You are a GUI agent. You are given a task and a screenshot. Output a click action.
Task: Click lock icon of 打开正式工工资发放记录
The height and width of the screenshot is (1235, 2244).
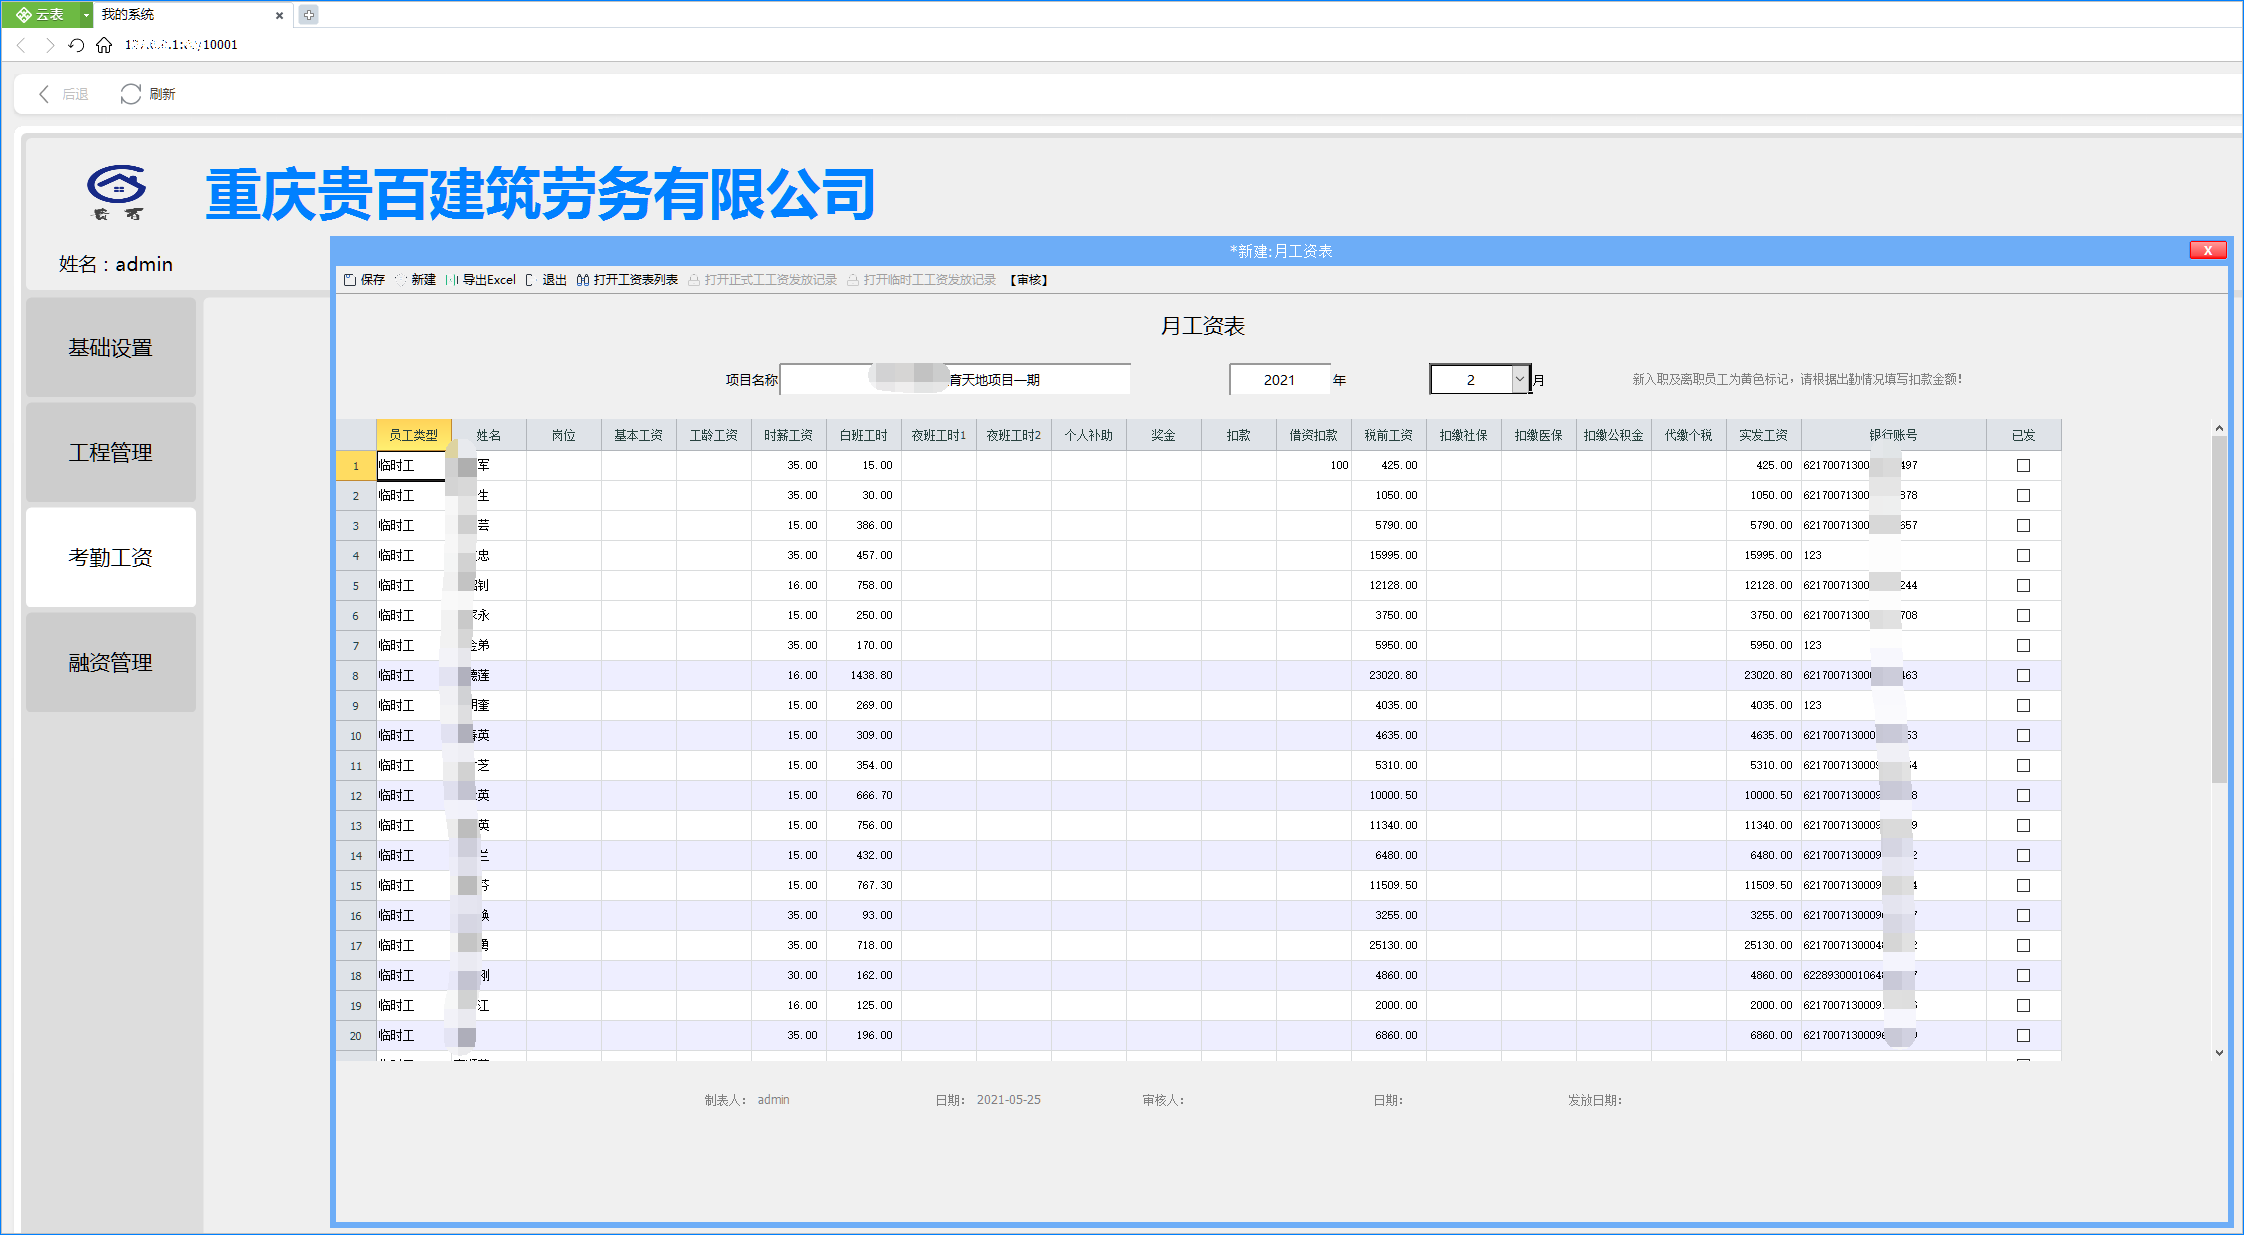point(694,280)
